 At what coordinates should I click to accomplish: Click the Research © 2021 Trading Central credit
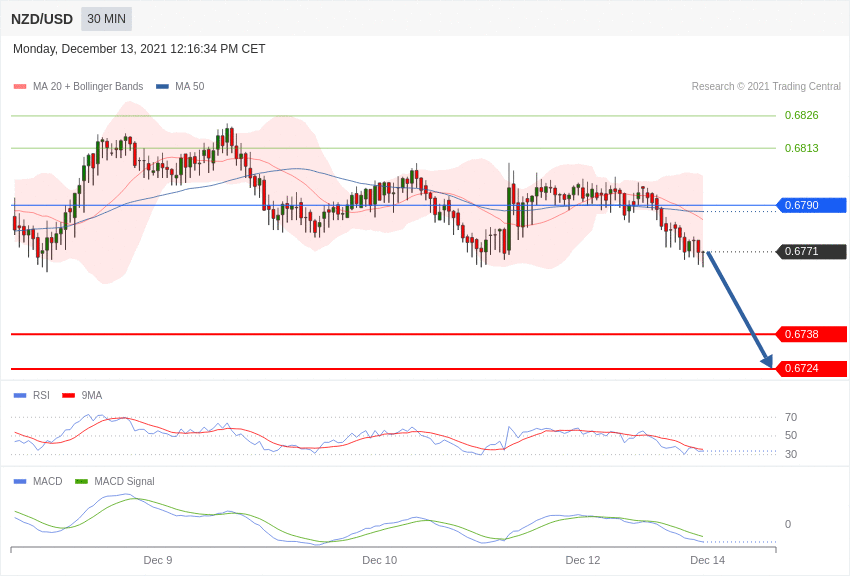point(766,86)
